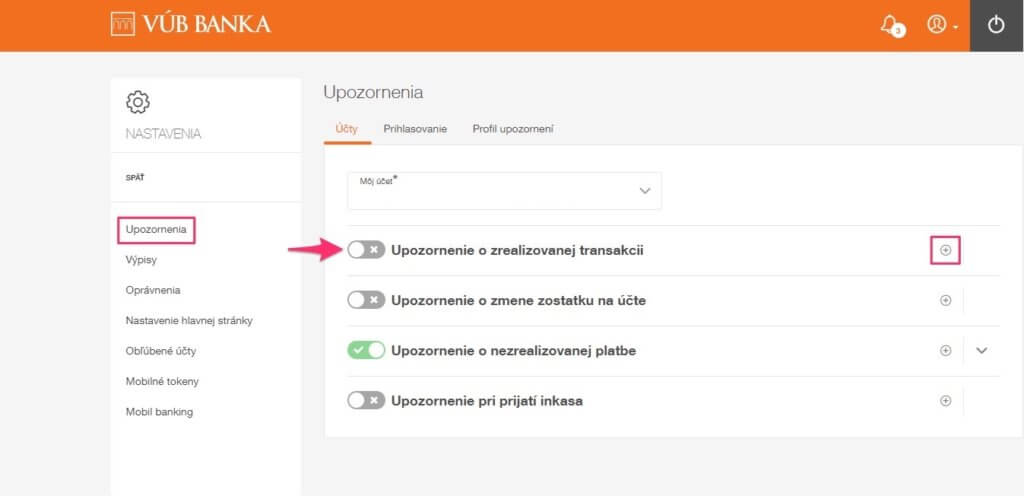Switch to the Profil upozornení tab
1024x496 pixels.
point(513,129)
